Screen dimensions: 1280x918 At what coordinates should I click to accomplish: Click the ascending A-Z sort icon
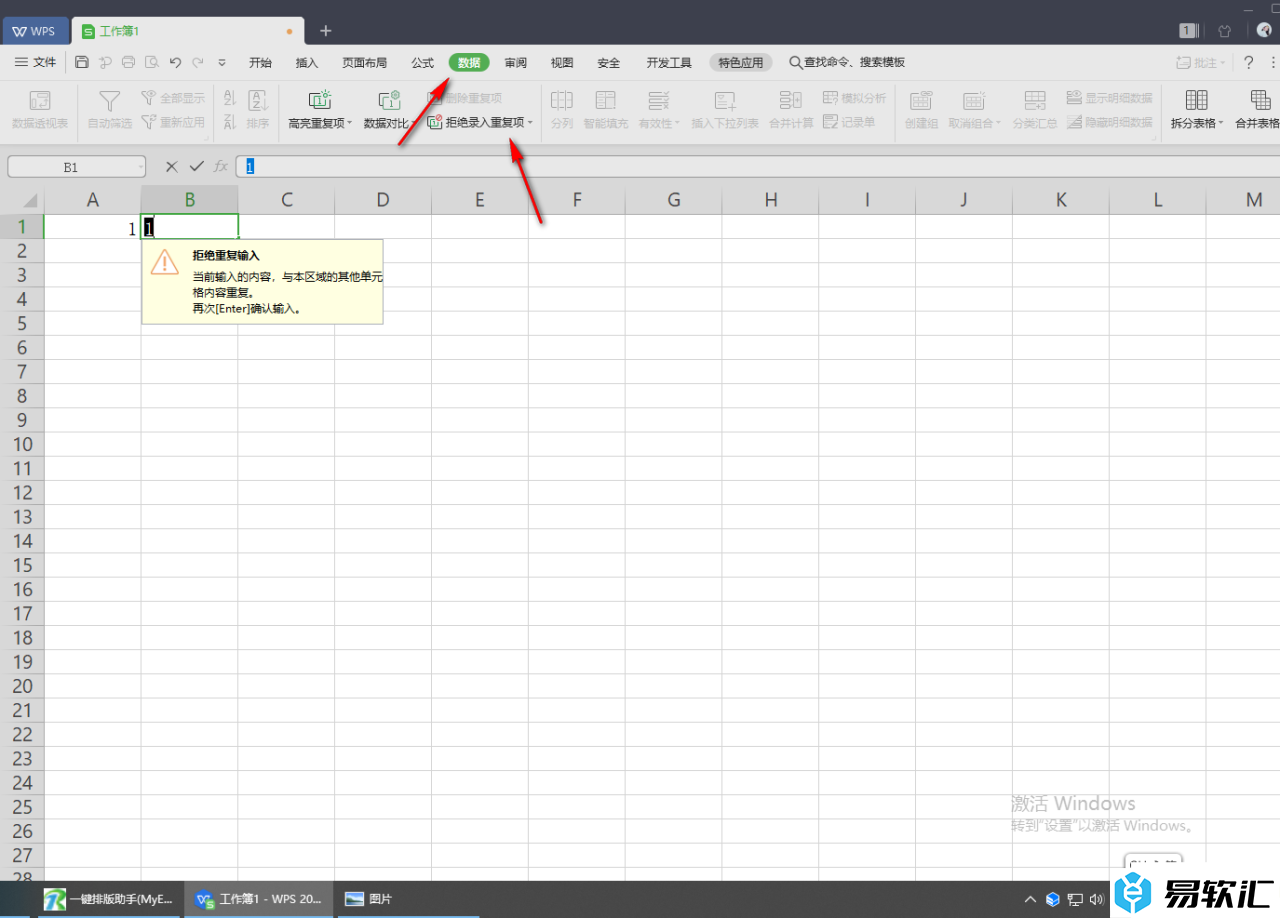click(229, 98)
